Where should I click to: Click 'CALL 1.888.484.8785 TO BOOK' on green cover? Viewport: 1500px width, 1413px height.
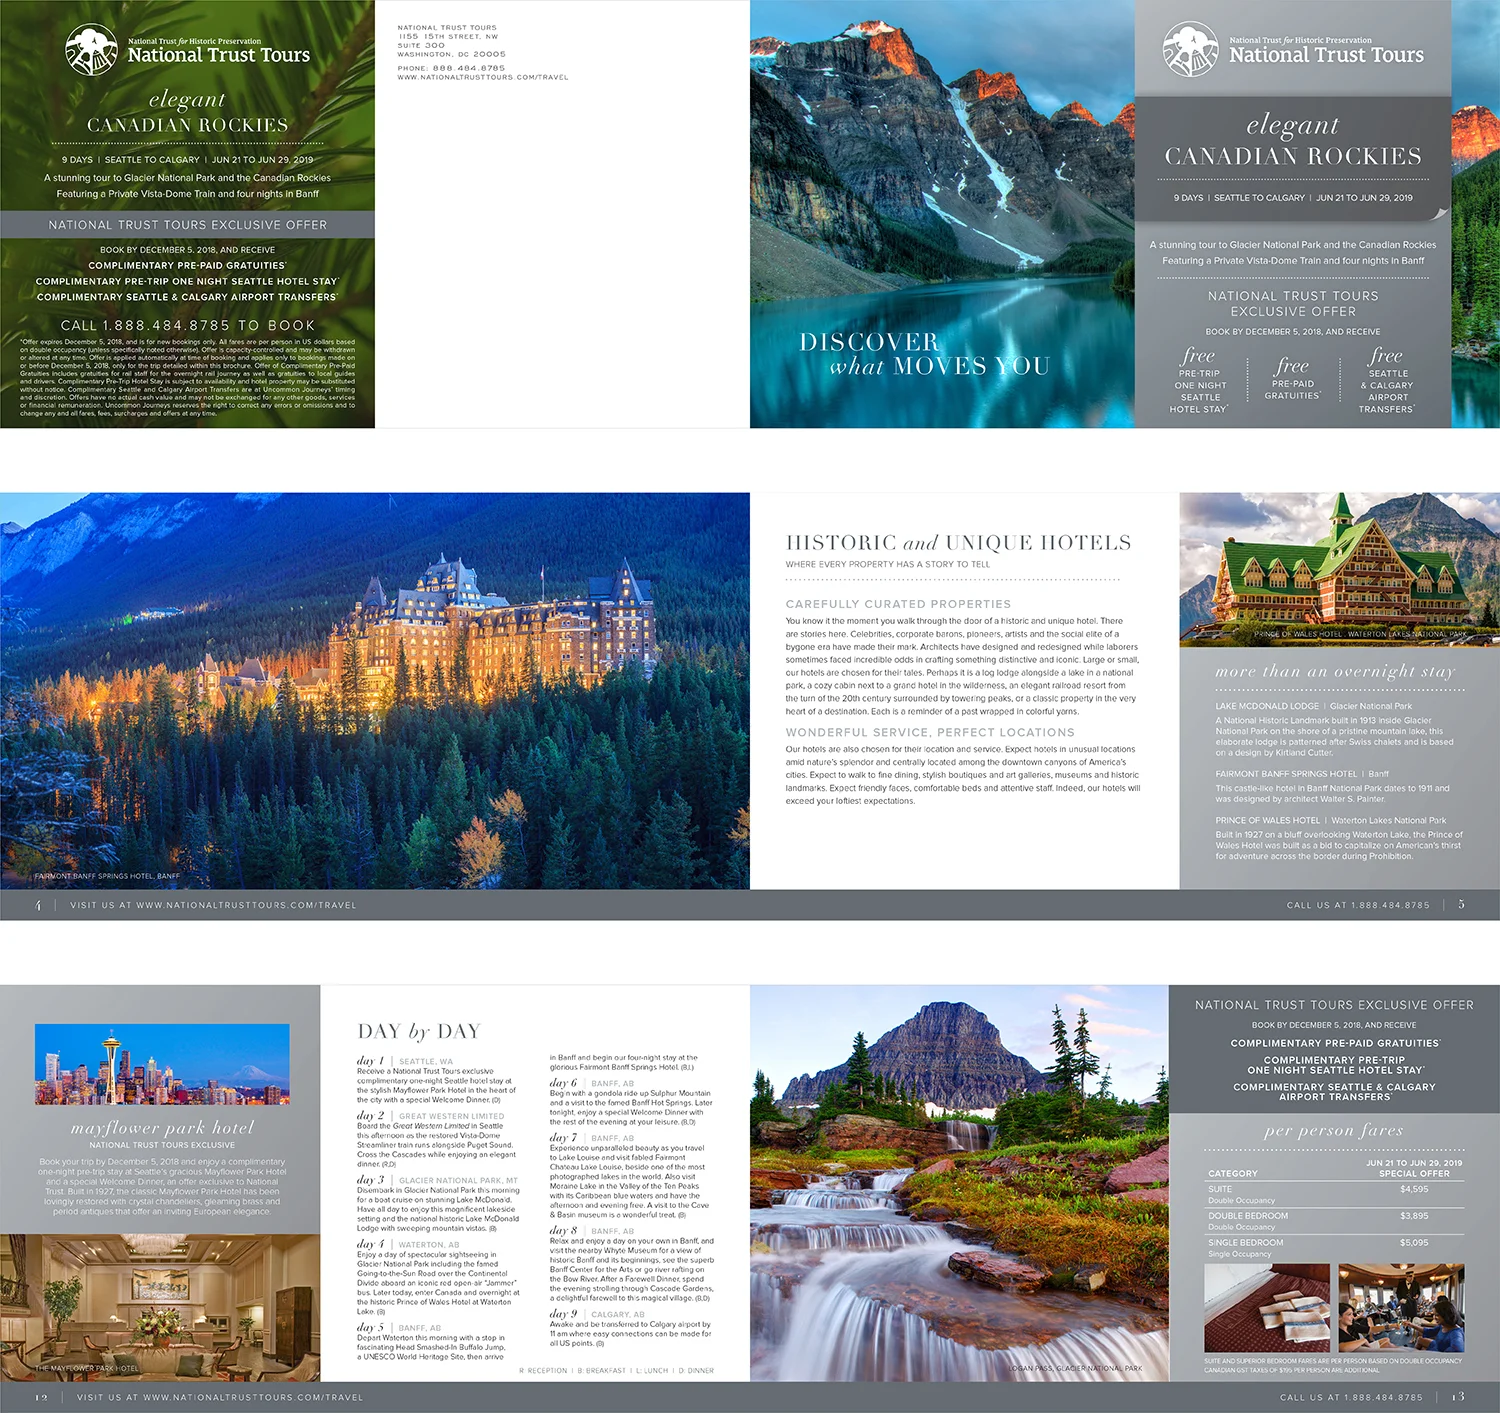(188, 325)
